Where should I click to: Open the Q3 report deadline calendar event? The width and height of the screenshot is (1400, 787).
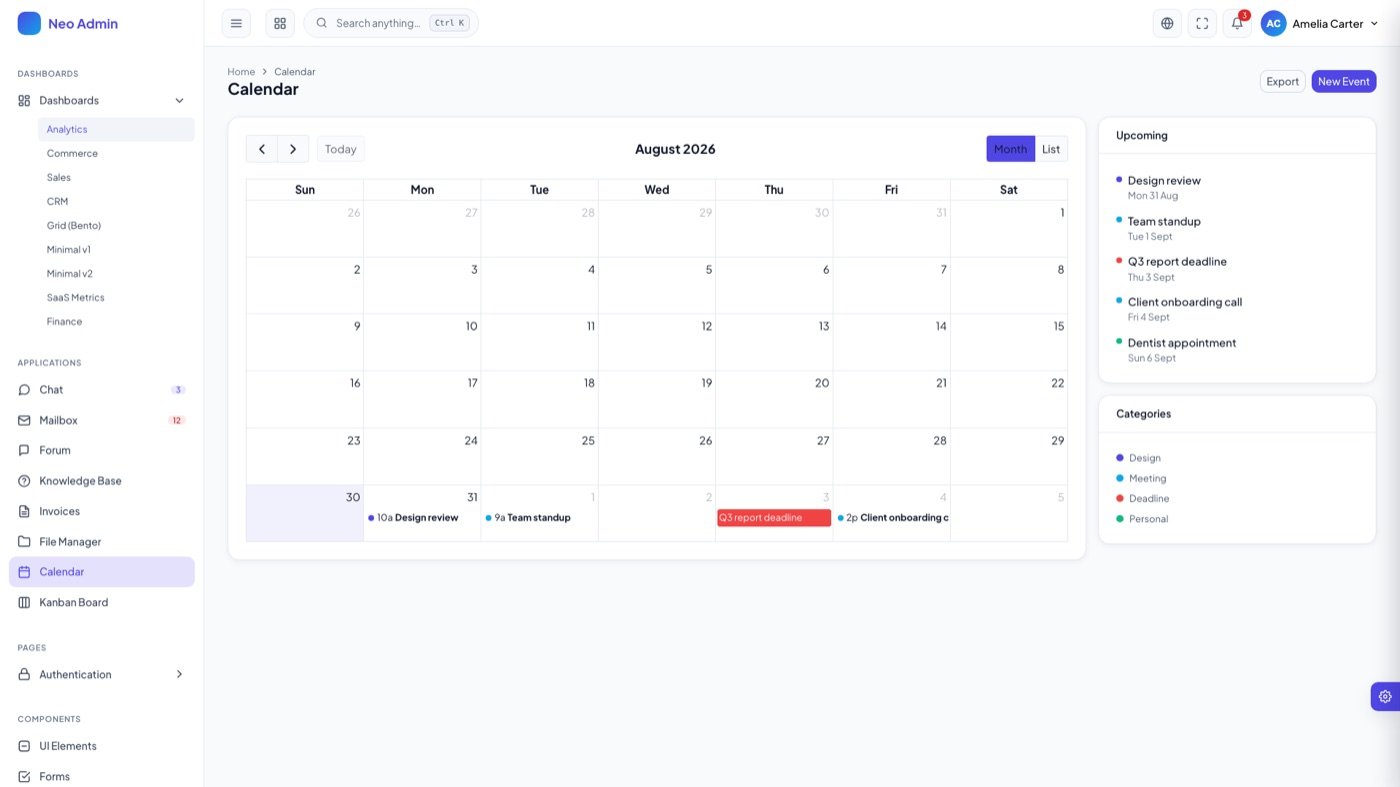pyautogui.click(x=774, y=518)
